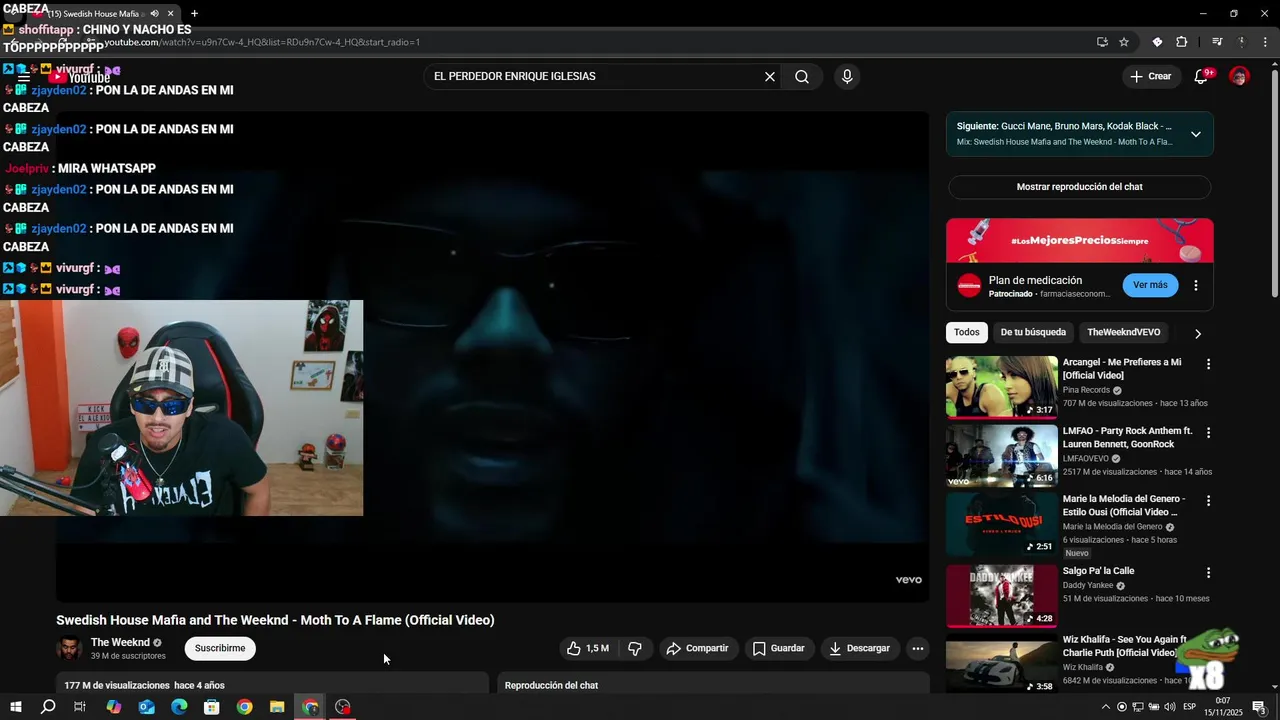
Task: Open options menu for Marie la Melodia video
Action: coord(1208,501)
